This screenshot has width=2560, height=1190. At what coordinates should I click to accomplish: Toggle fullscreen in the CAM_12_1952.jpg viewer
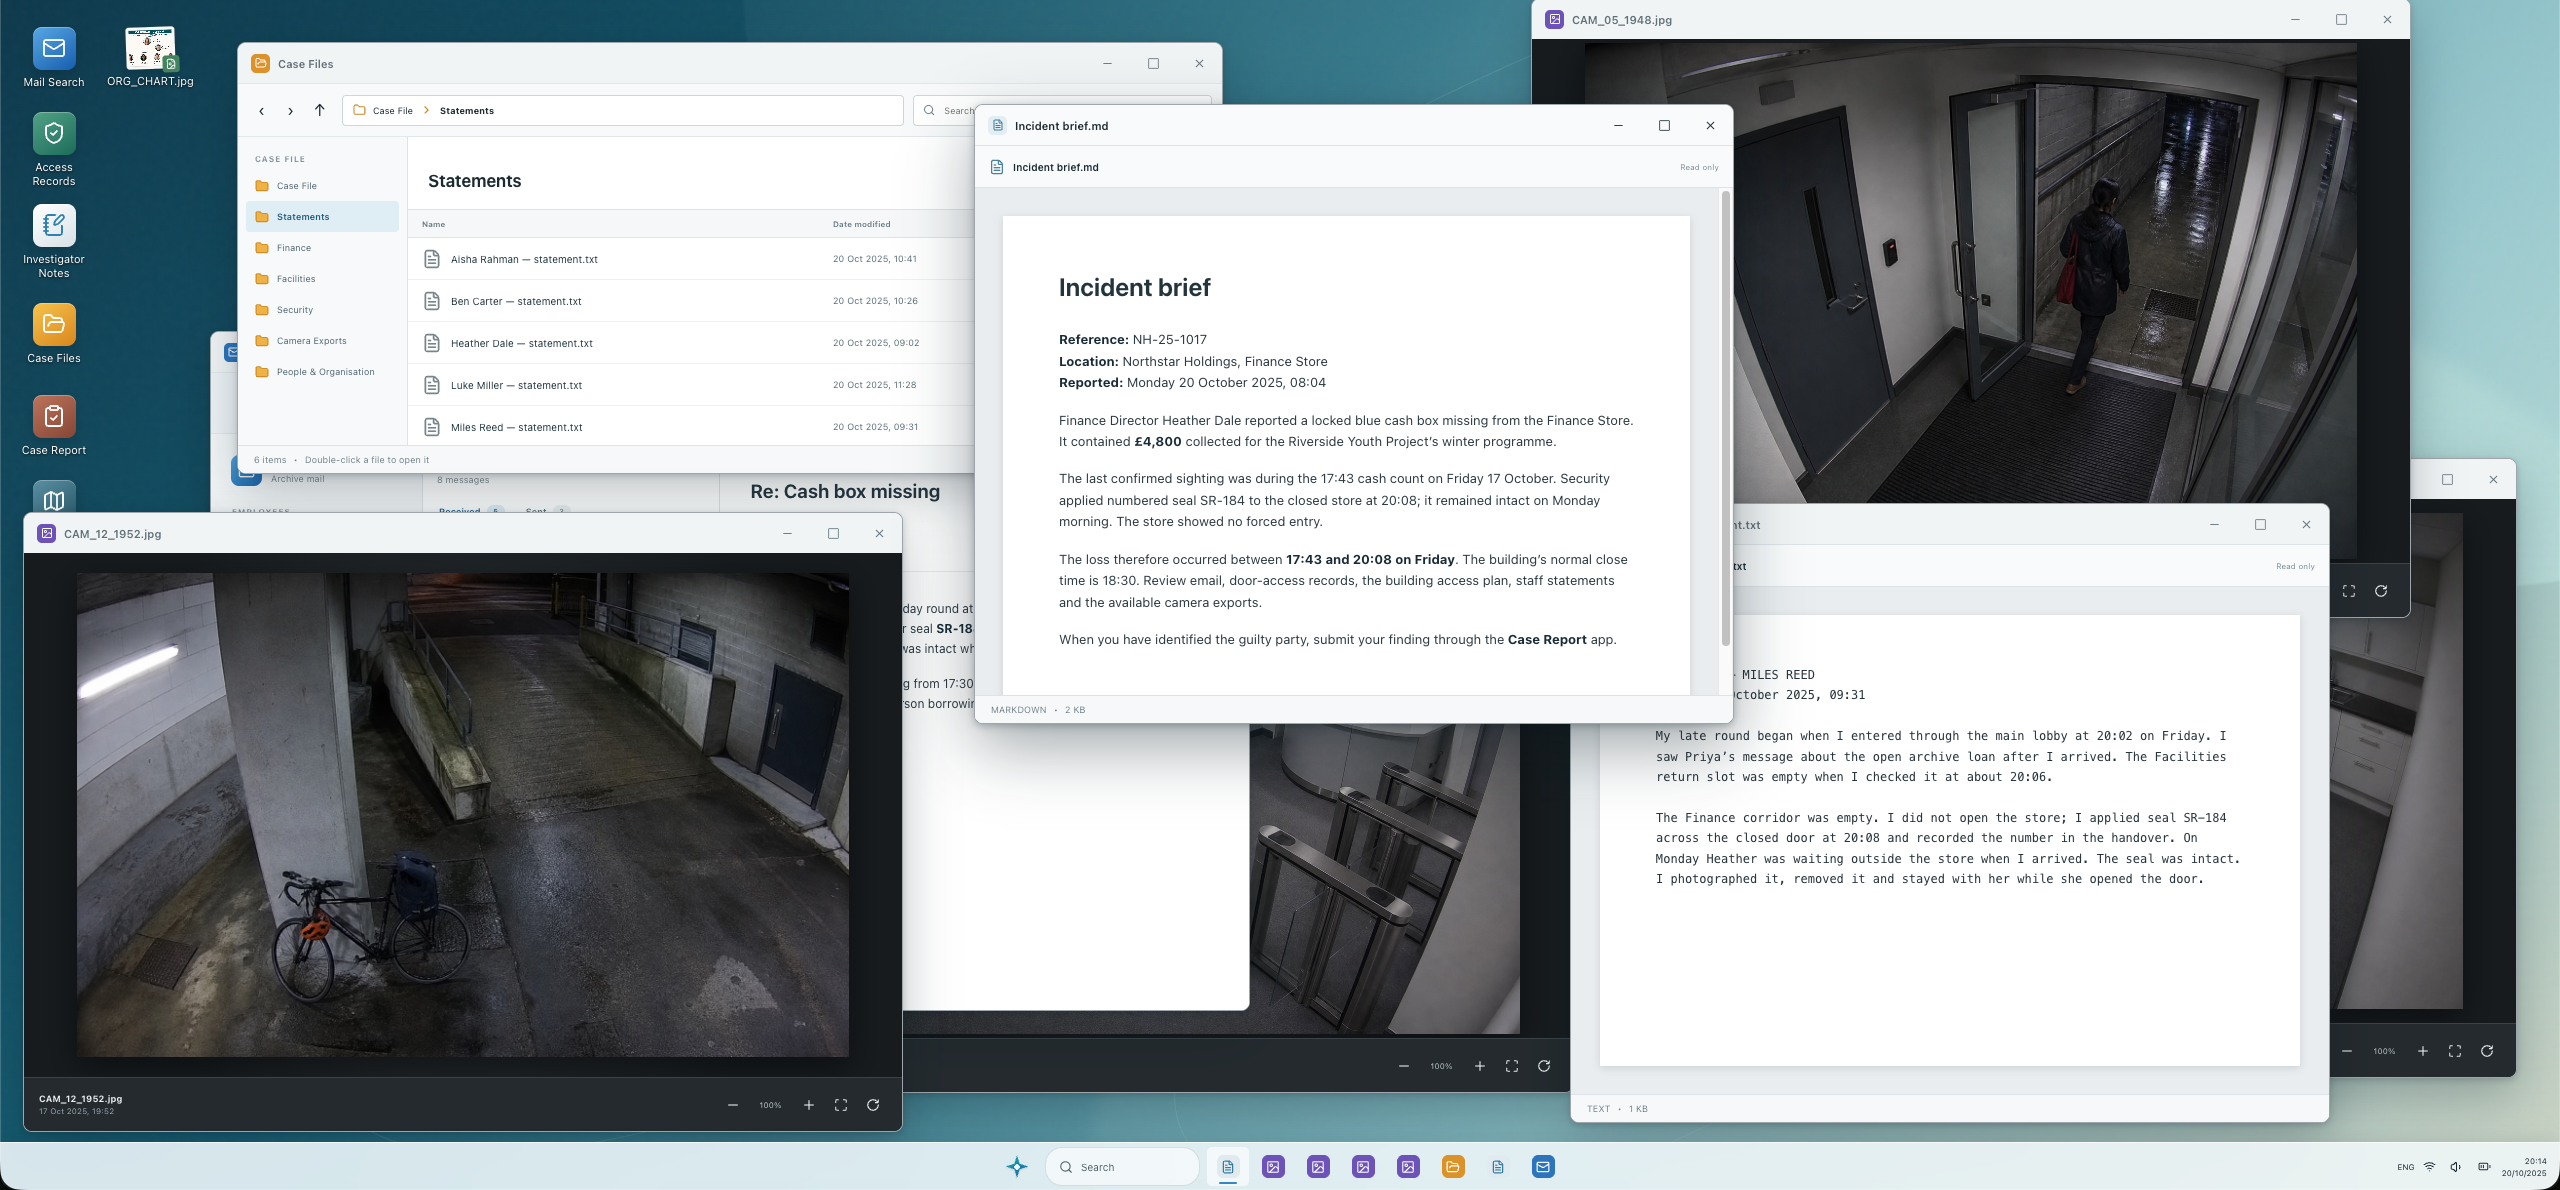pyautogui.click(x=841, y=1105)
